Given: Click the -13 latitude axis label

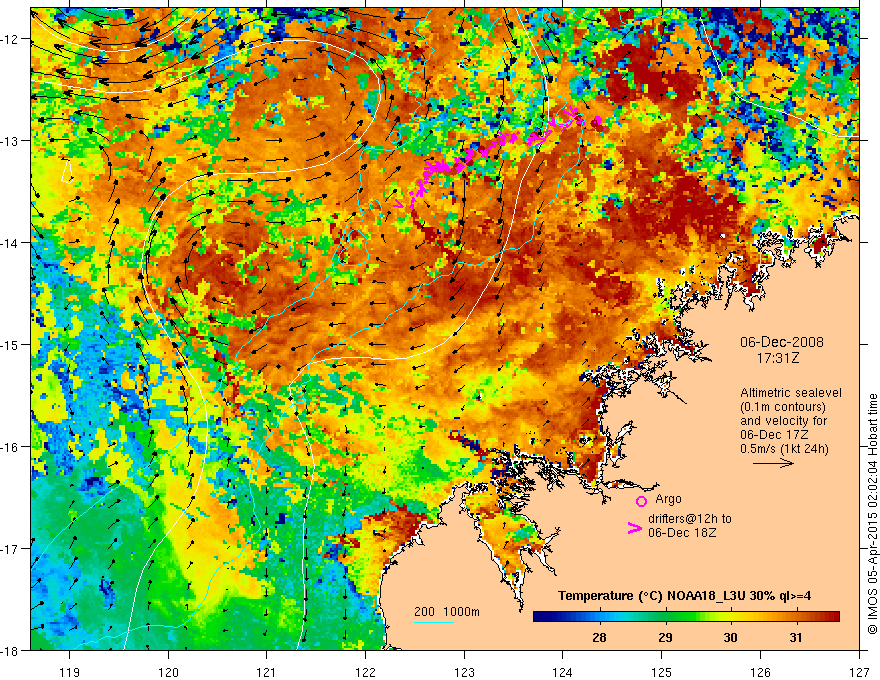Looking at the screenshot, I should click(x=11, y=140).
